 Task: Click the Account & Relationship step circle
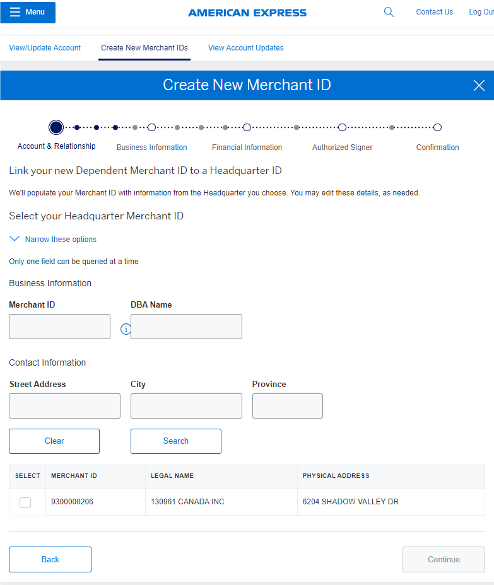(56, 127)
